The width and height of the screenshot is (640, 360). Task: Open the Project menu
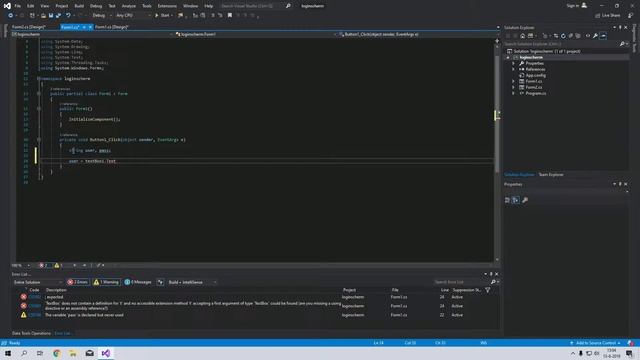pyautogui.click(x=62, y=6)
